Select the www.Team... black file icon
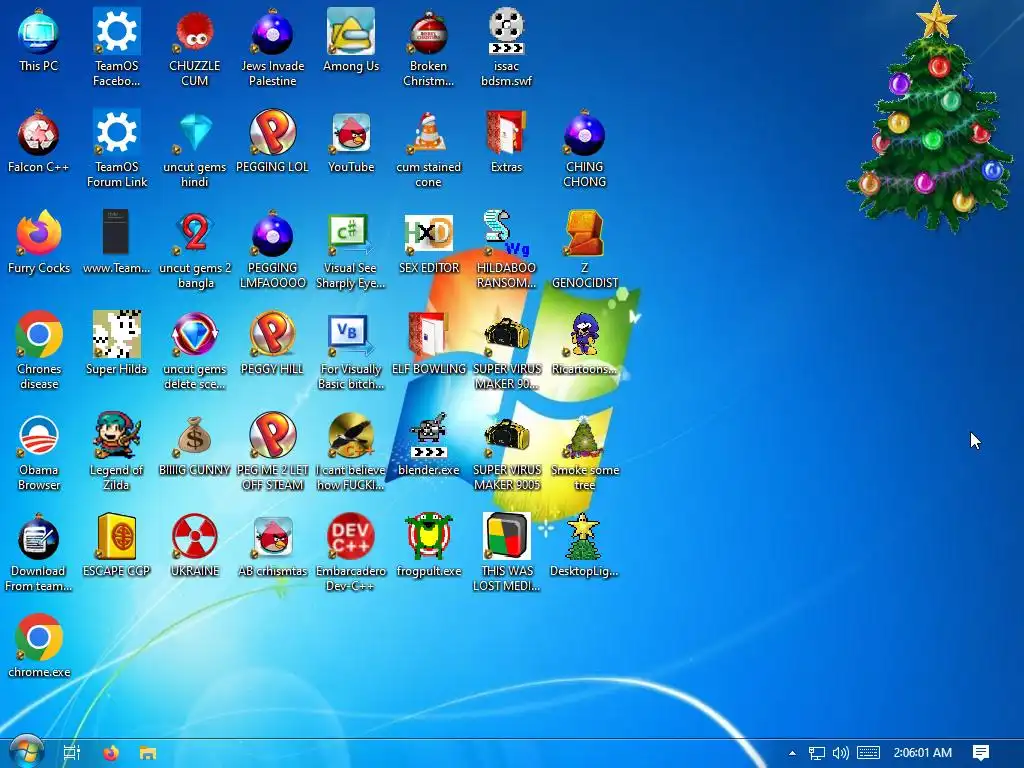Viewport: 1024px width, 768px height. coord(116,243)
